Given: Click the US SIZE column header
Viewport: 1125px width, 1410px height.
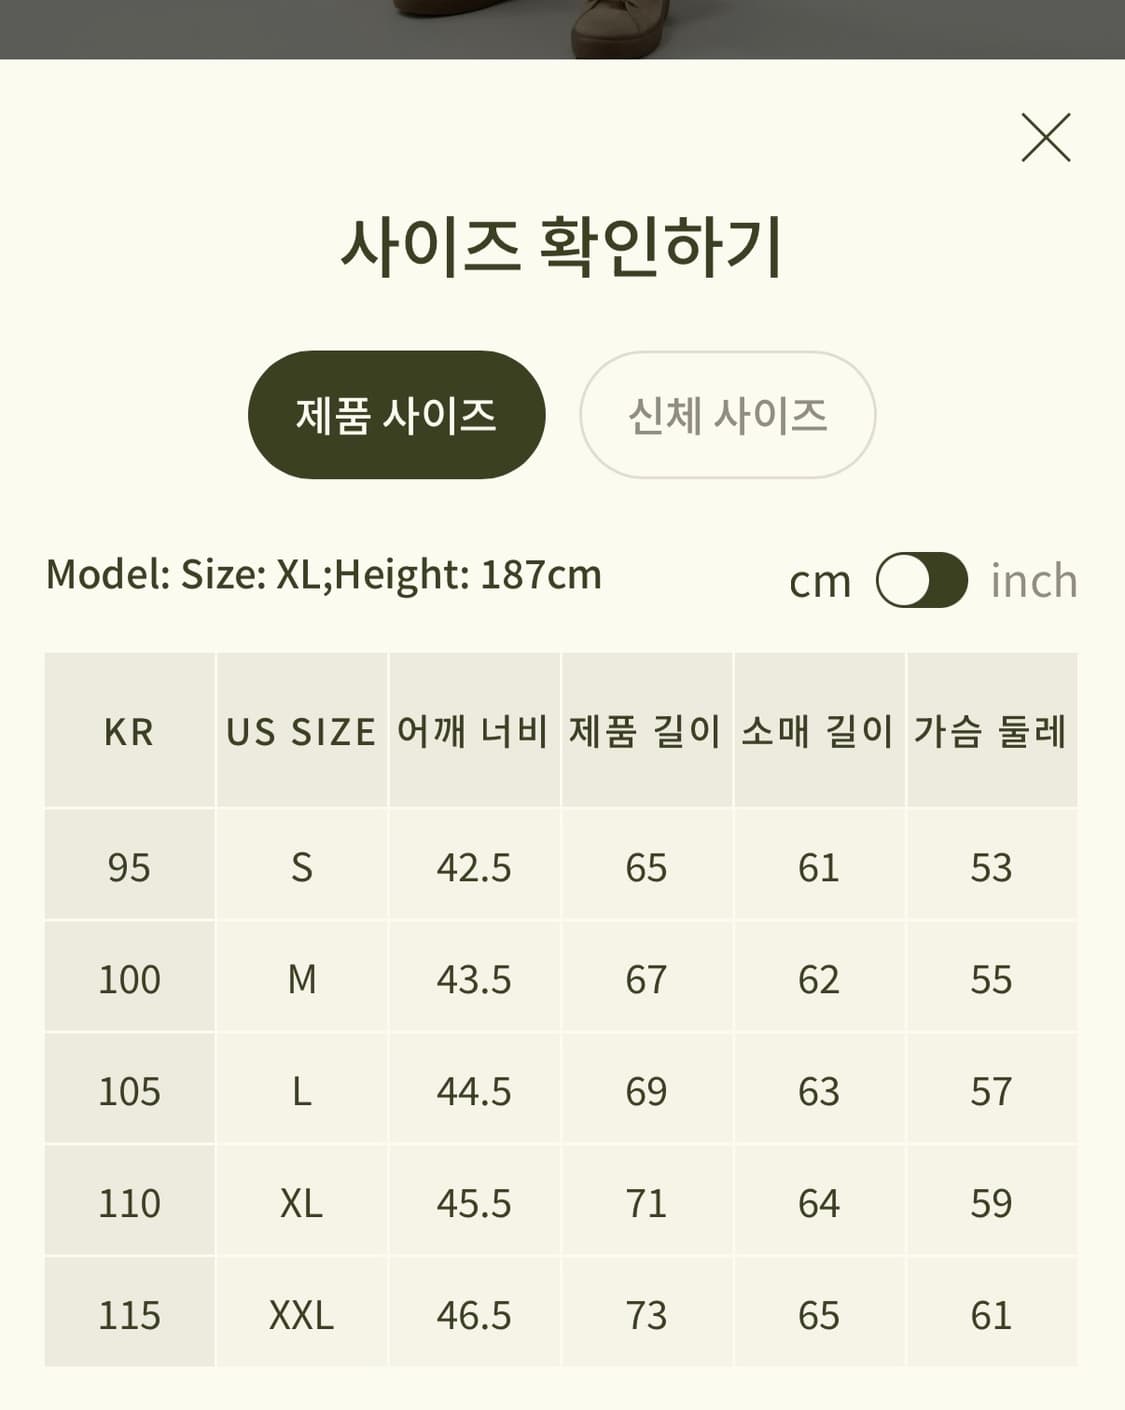Looking at the screenshot, I should (303, 731).
